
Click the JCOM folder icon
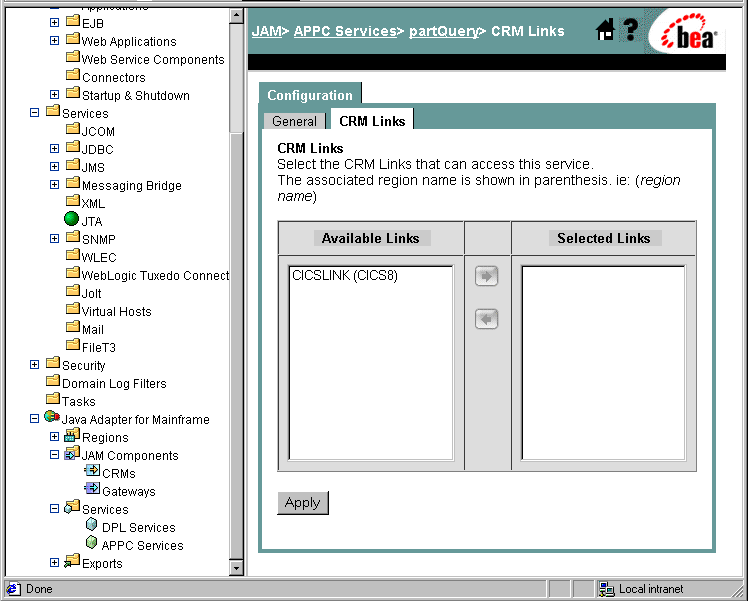point(73,128)
